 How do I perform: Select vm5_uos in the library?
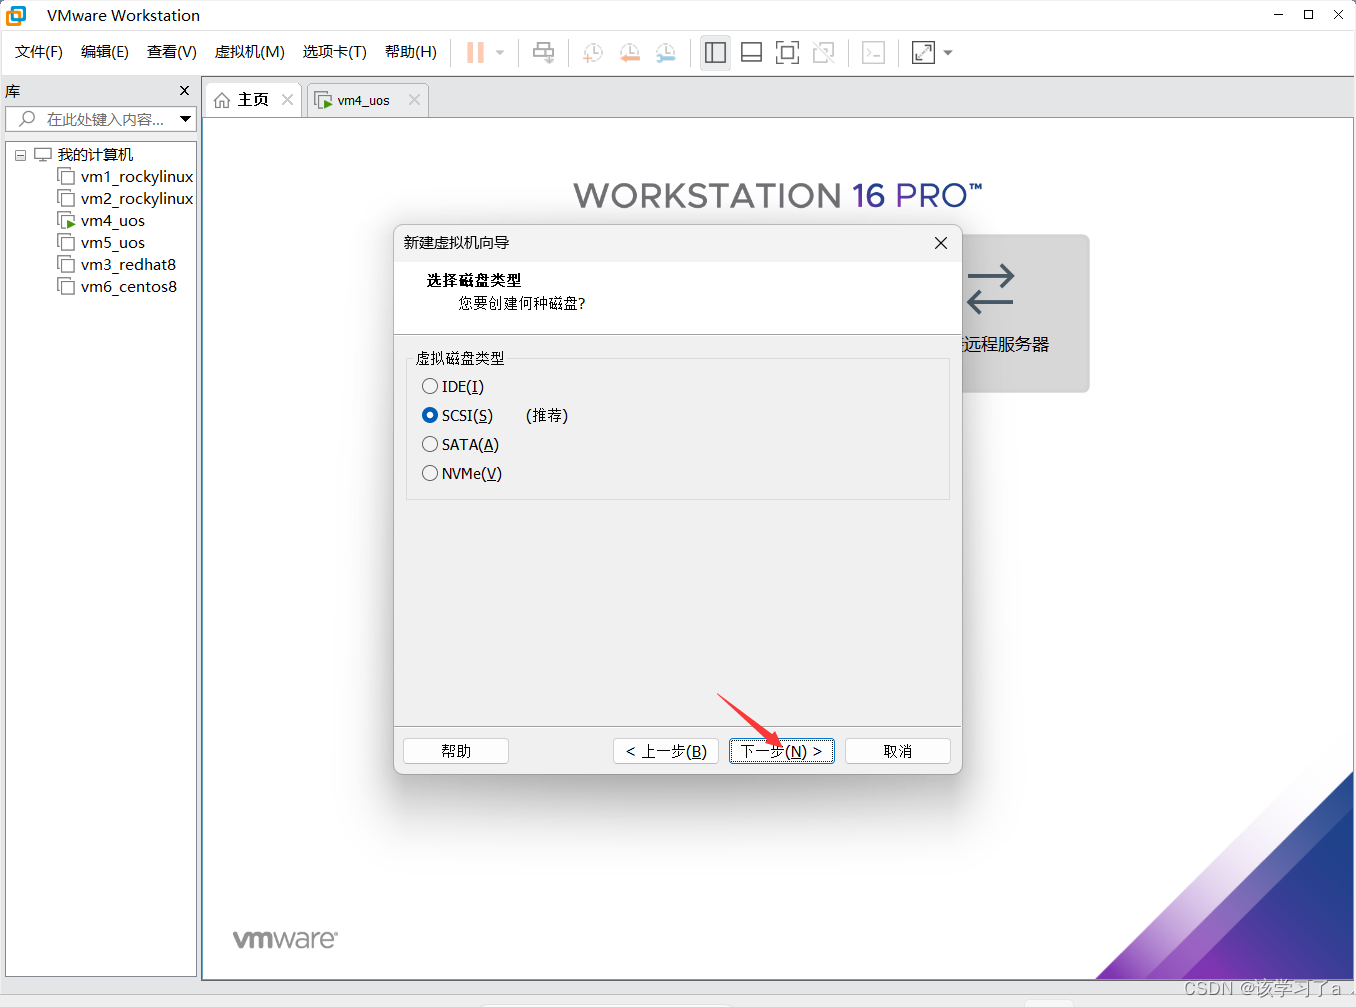pyautogui.click(x=113, y=243)
